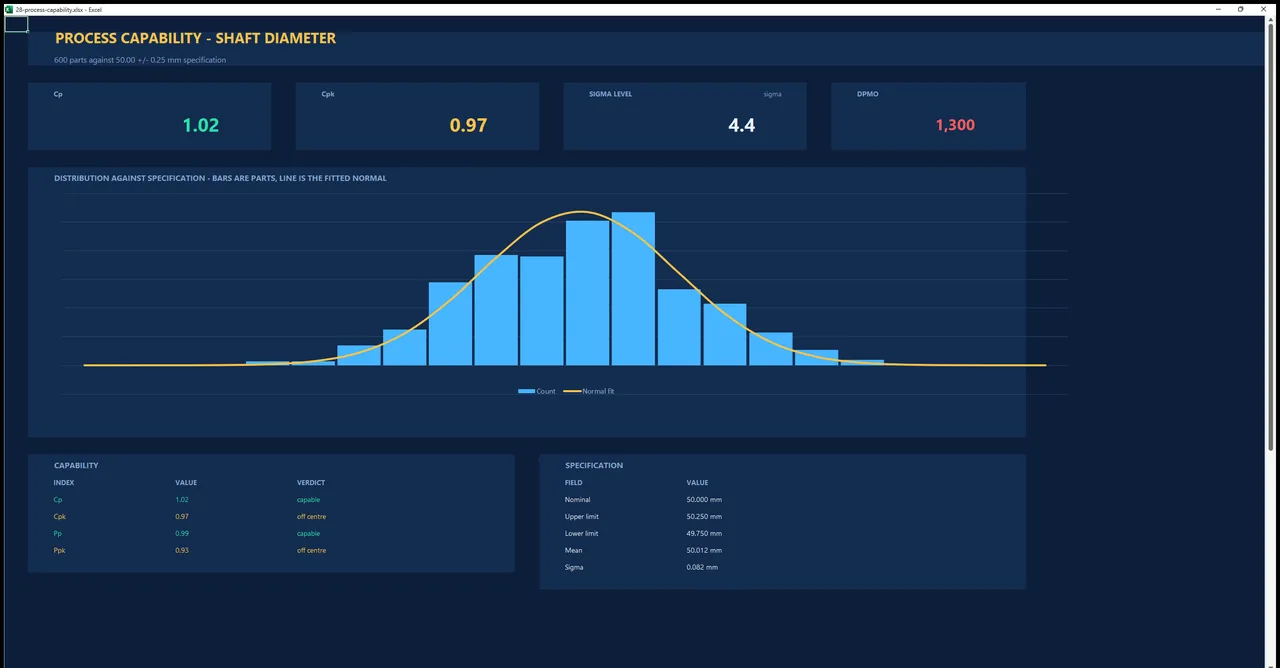Click the title bar text "28-process-capability.xlsx - Excel"
Viewport: 1280px width, 668px height.
[x=59, y=9]
